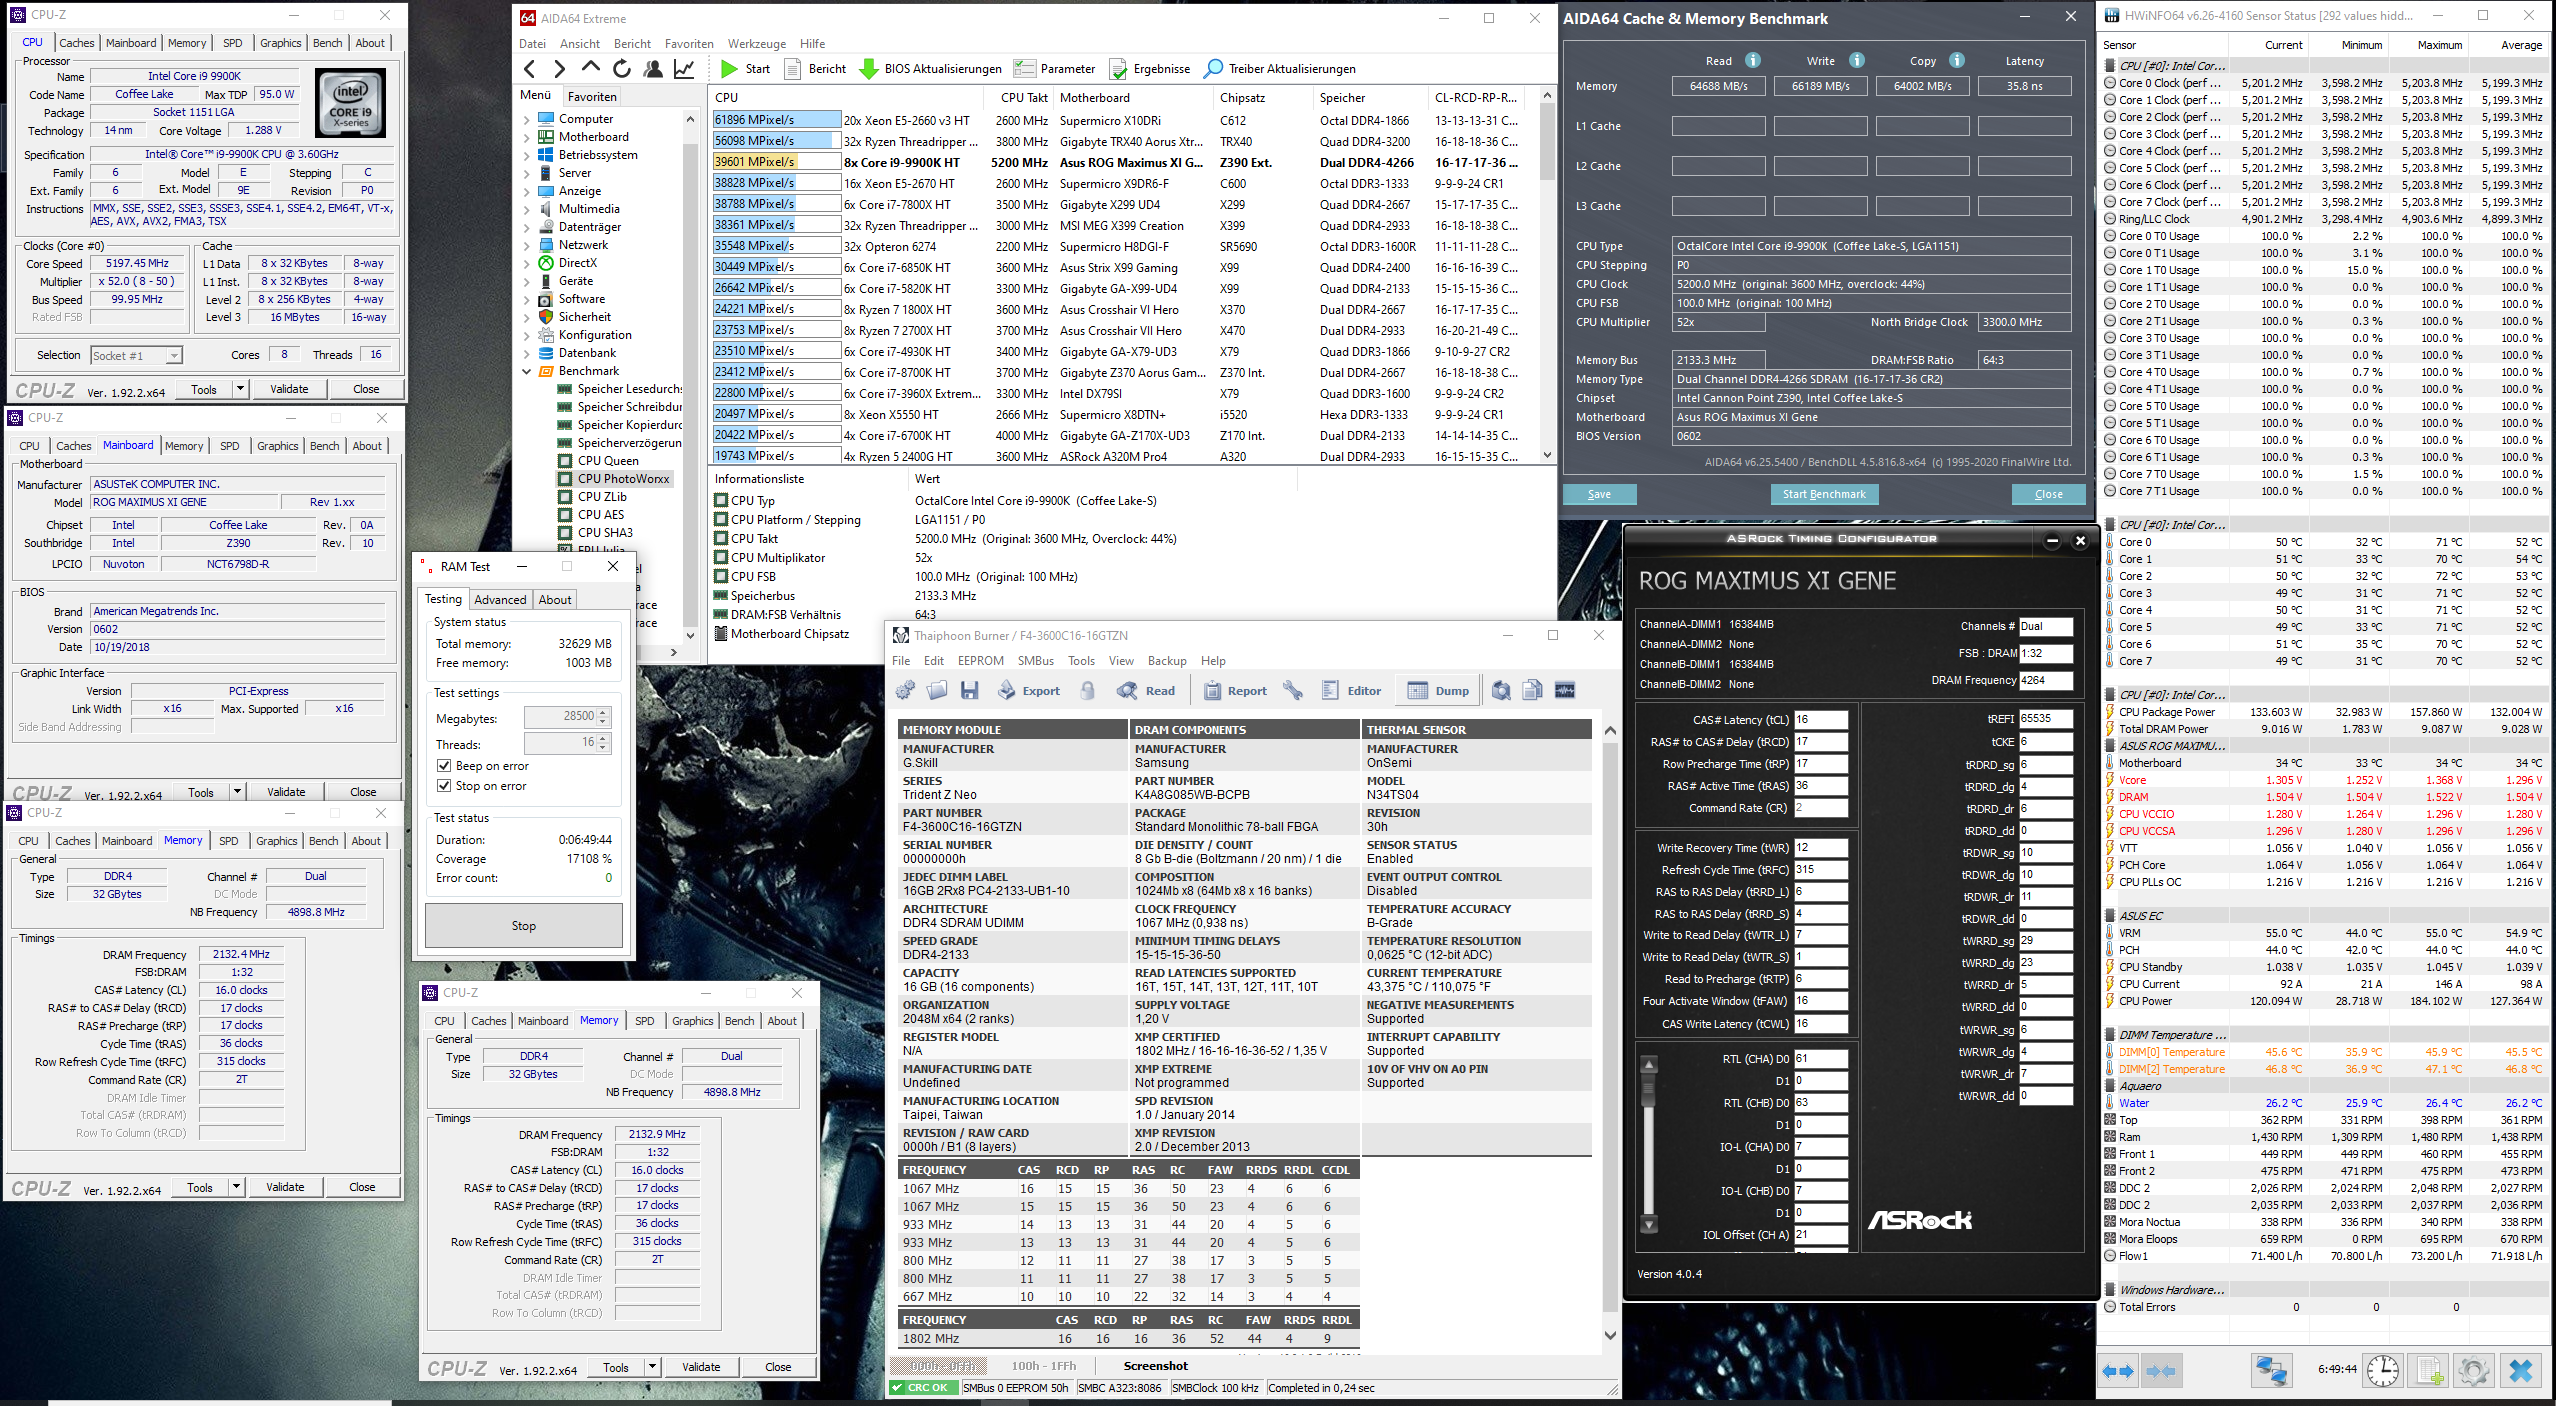Click the AIDA64 refresh toolbar icon
Screen dimensions: 2556x1406
(x=621, y=69)
